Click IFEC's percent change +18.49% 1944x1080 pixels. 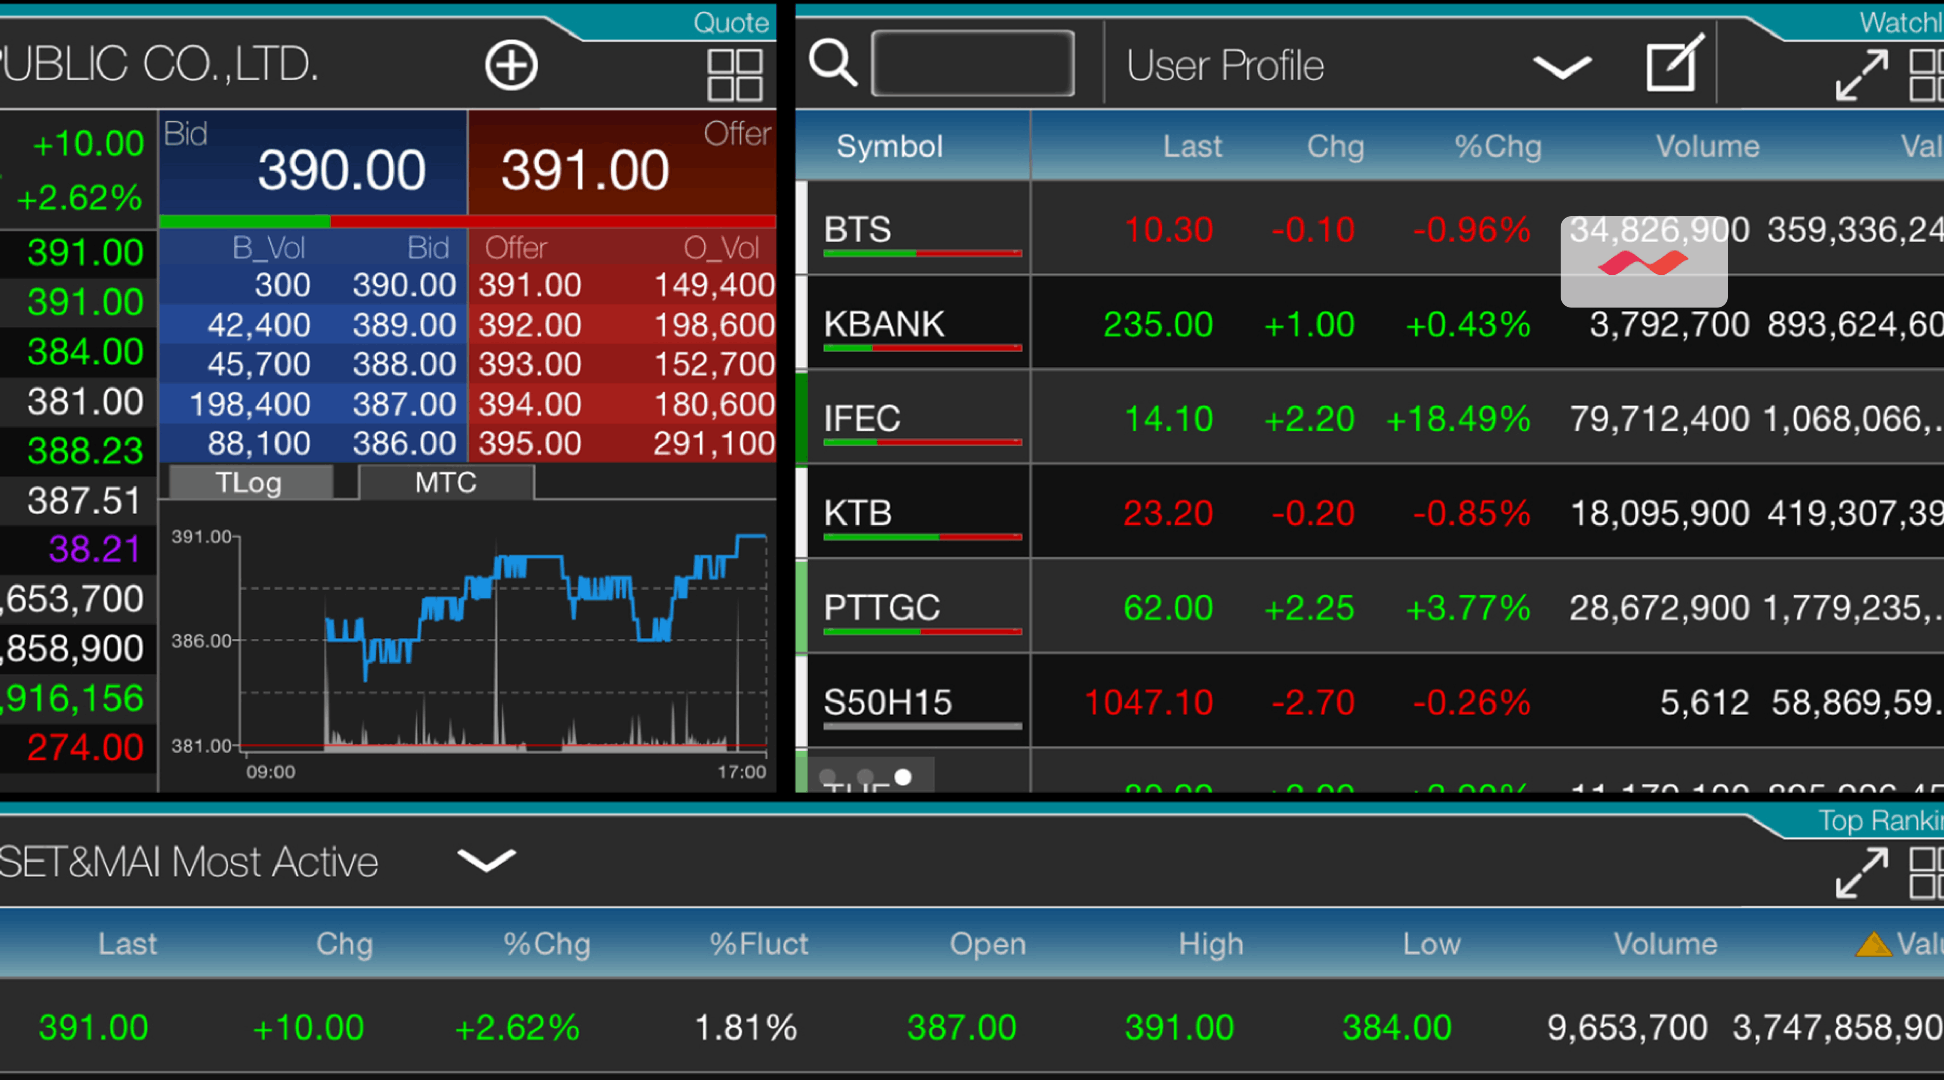point(1458,418)
